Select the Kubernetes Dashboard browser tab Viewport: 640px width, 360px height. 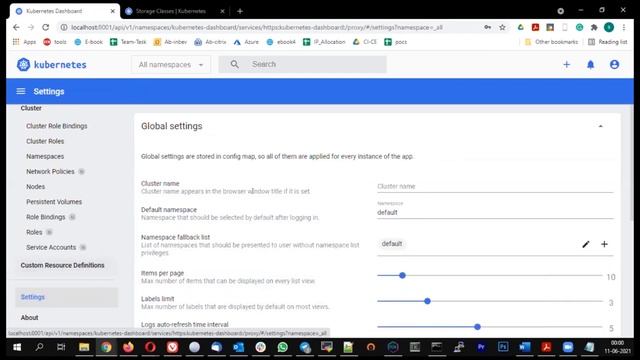(x=64, y=11)
